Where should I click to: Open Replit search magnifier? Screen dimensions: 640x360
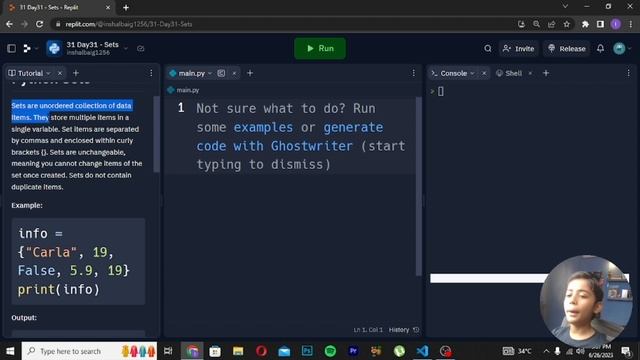tap(488, 49)
